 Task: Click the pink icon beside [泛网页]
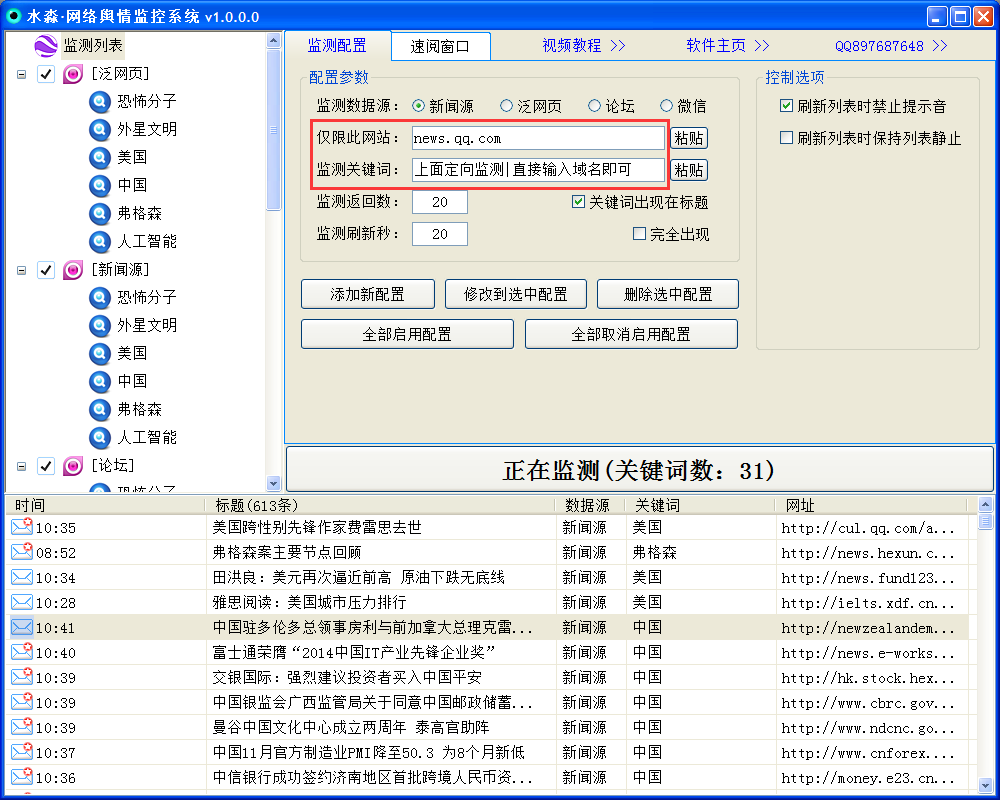(73, 74)
